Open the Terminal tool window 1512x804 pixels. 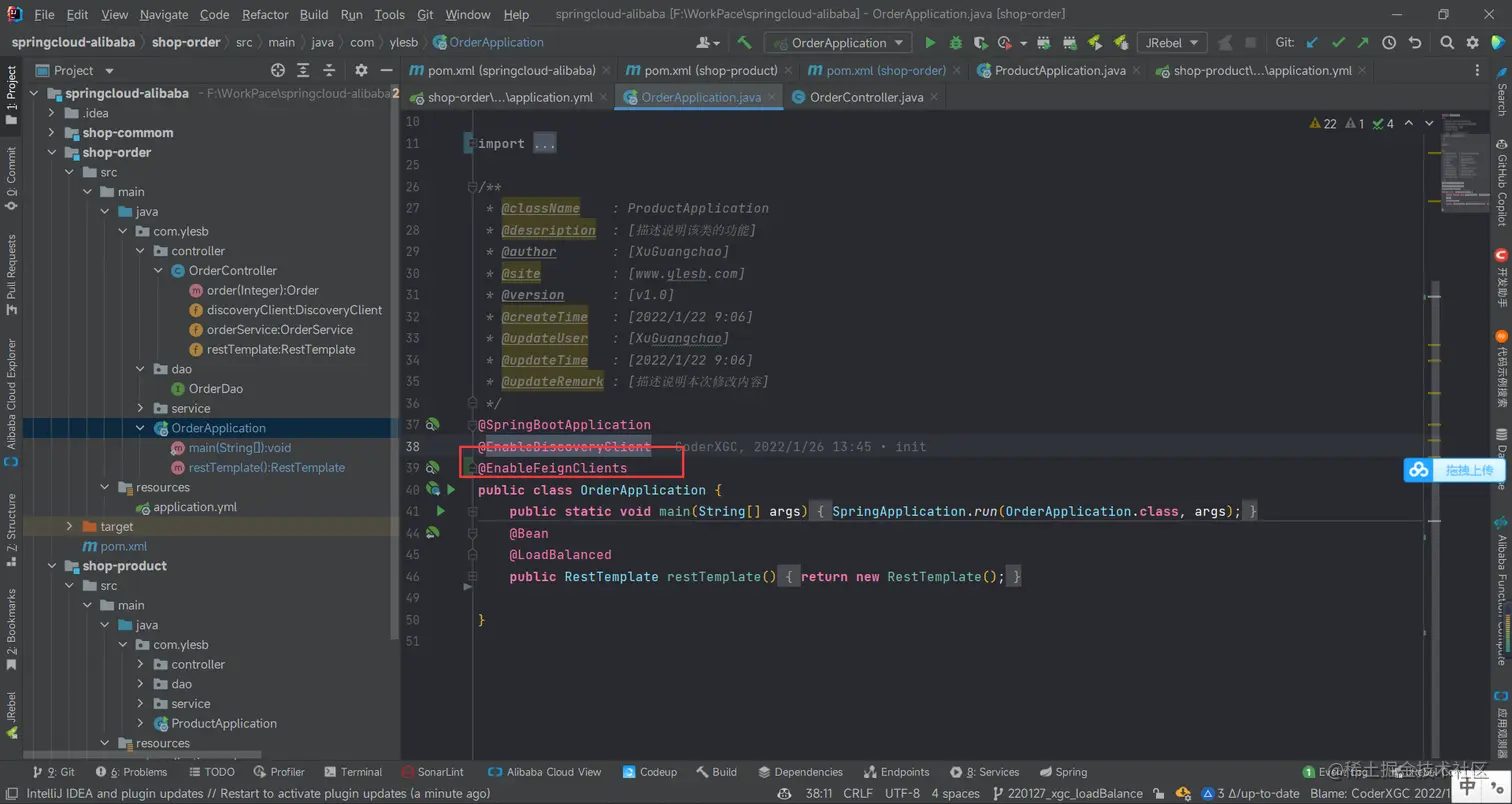(x=352, y=772)
